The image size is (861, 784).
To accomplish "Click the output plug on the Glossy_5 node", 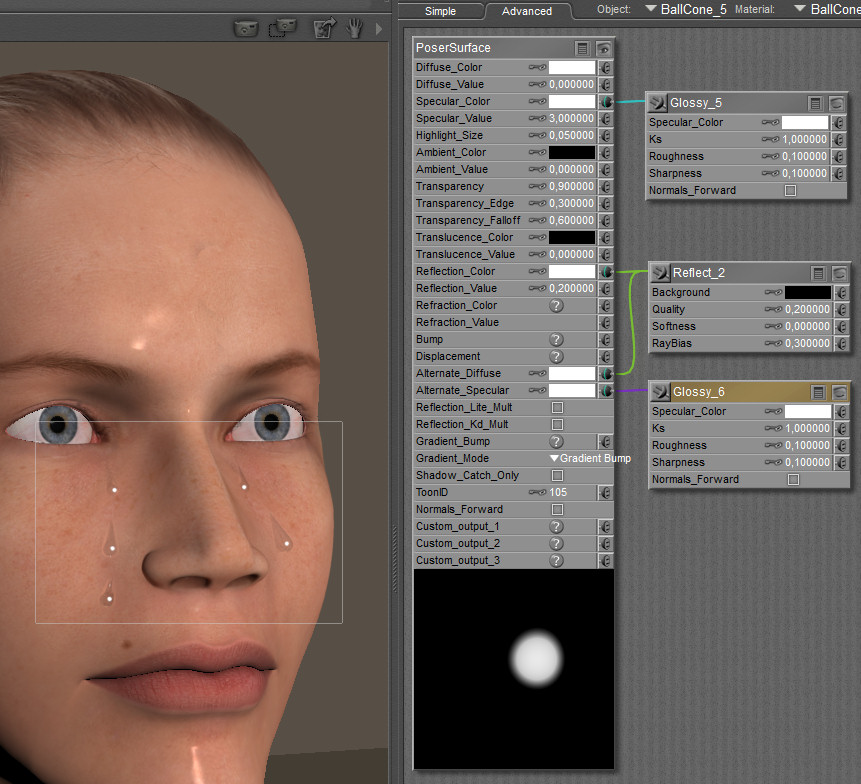I will [657, 102].
